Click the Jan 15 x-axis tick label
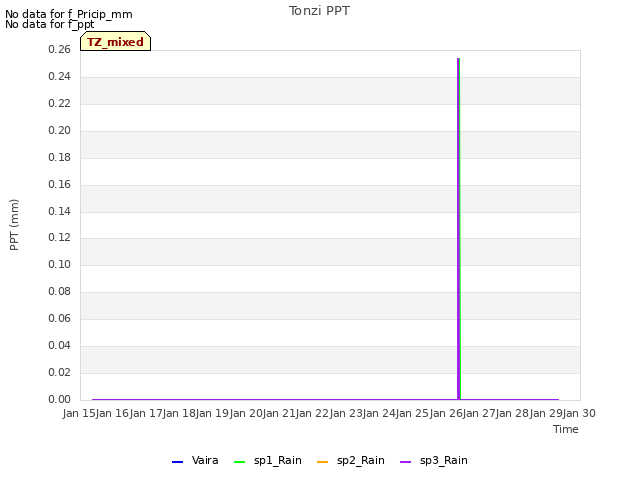This screenshot has height=480, width=640. point(79,413)
